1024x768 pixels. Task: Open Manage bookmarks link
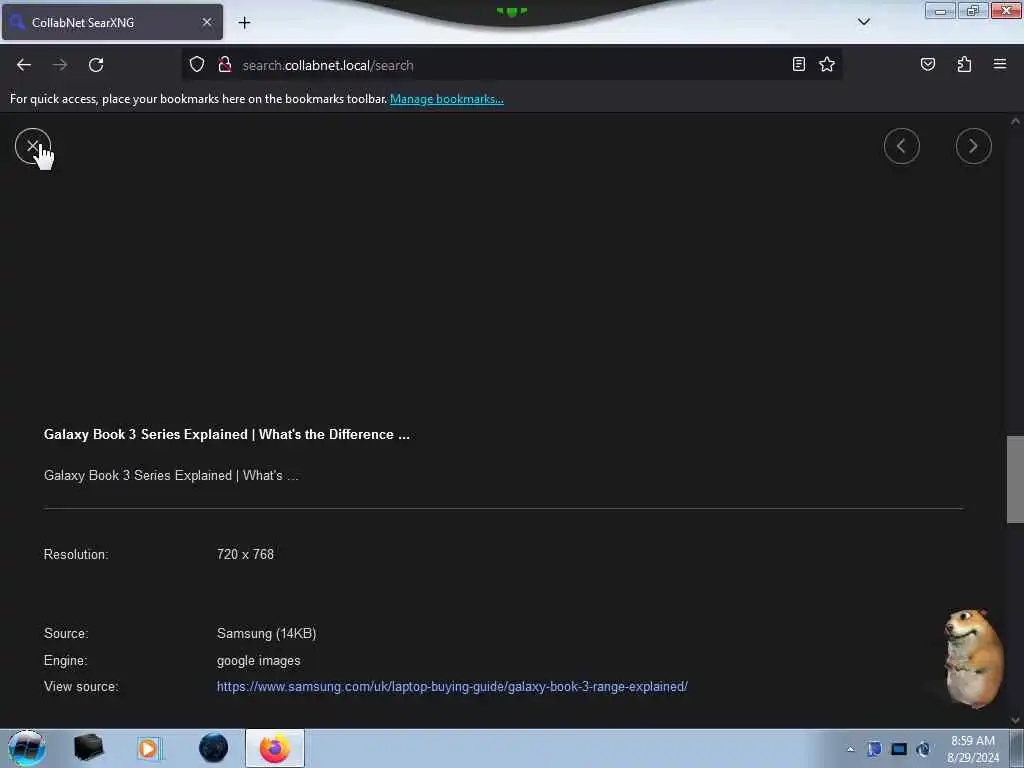pos(447,99)
